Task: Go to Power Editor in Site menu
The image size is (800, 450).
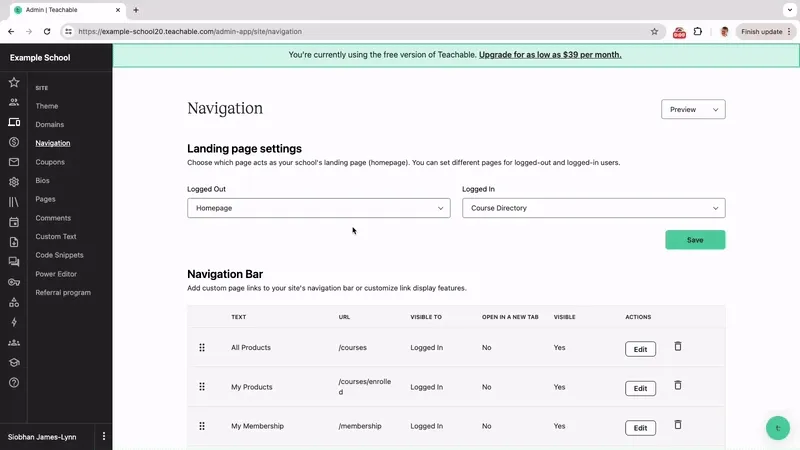Action: [x=56, y=274]
